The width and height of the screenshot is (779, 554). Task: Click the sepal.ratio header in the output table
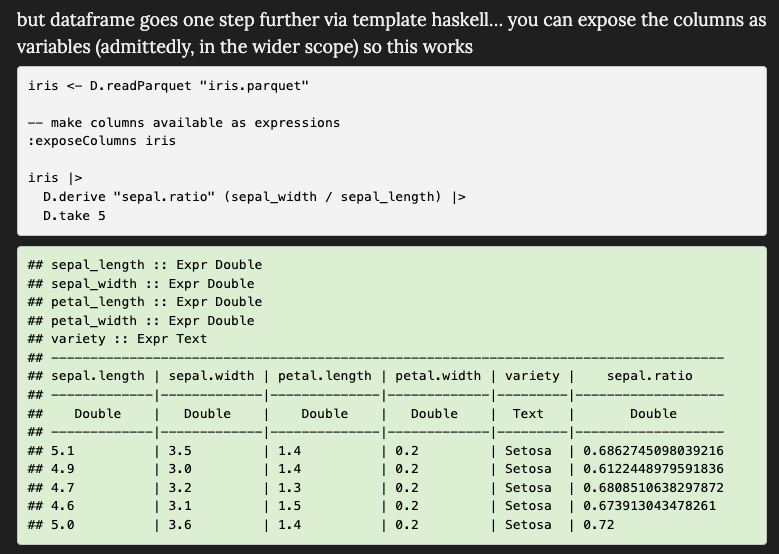[x=649, y=376]
